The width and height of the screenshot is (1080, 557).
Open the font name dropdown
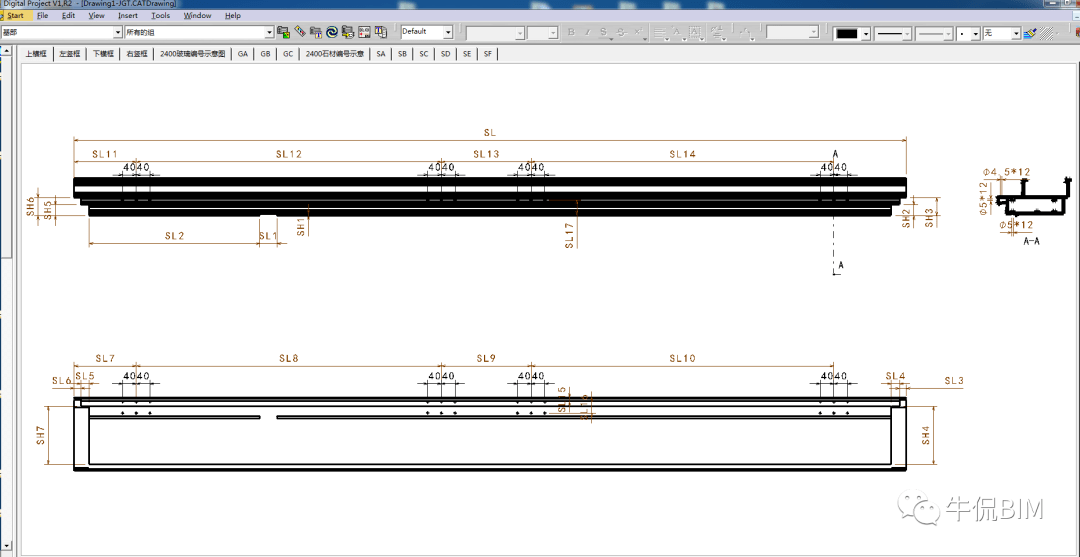tap(520, 32)
